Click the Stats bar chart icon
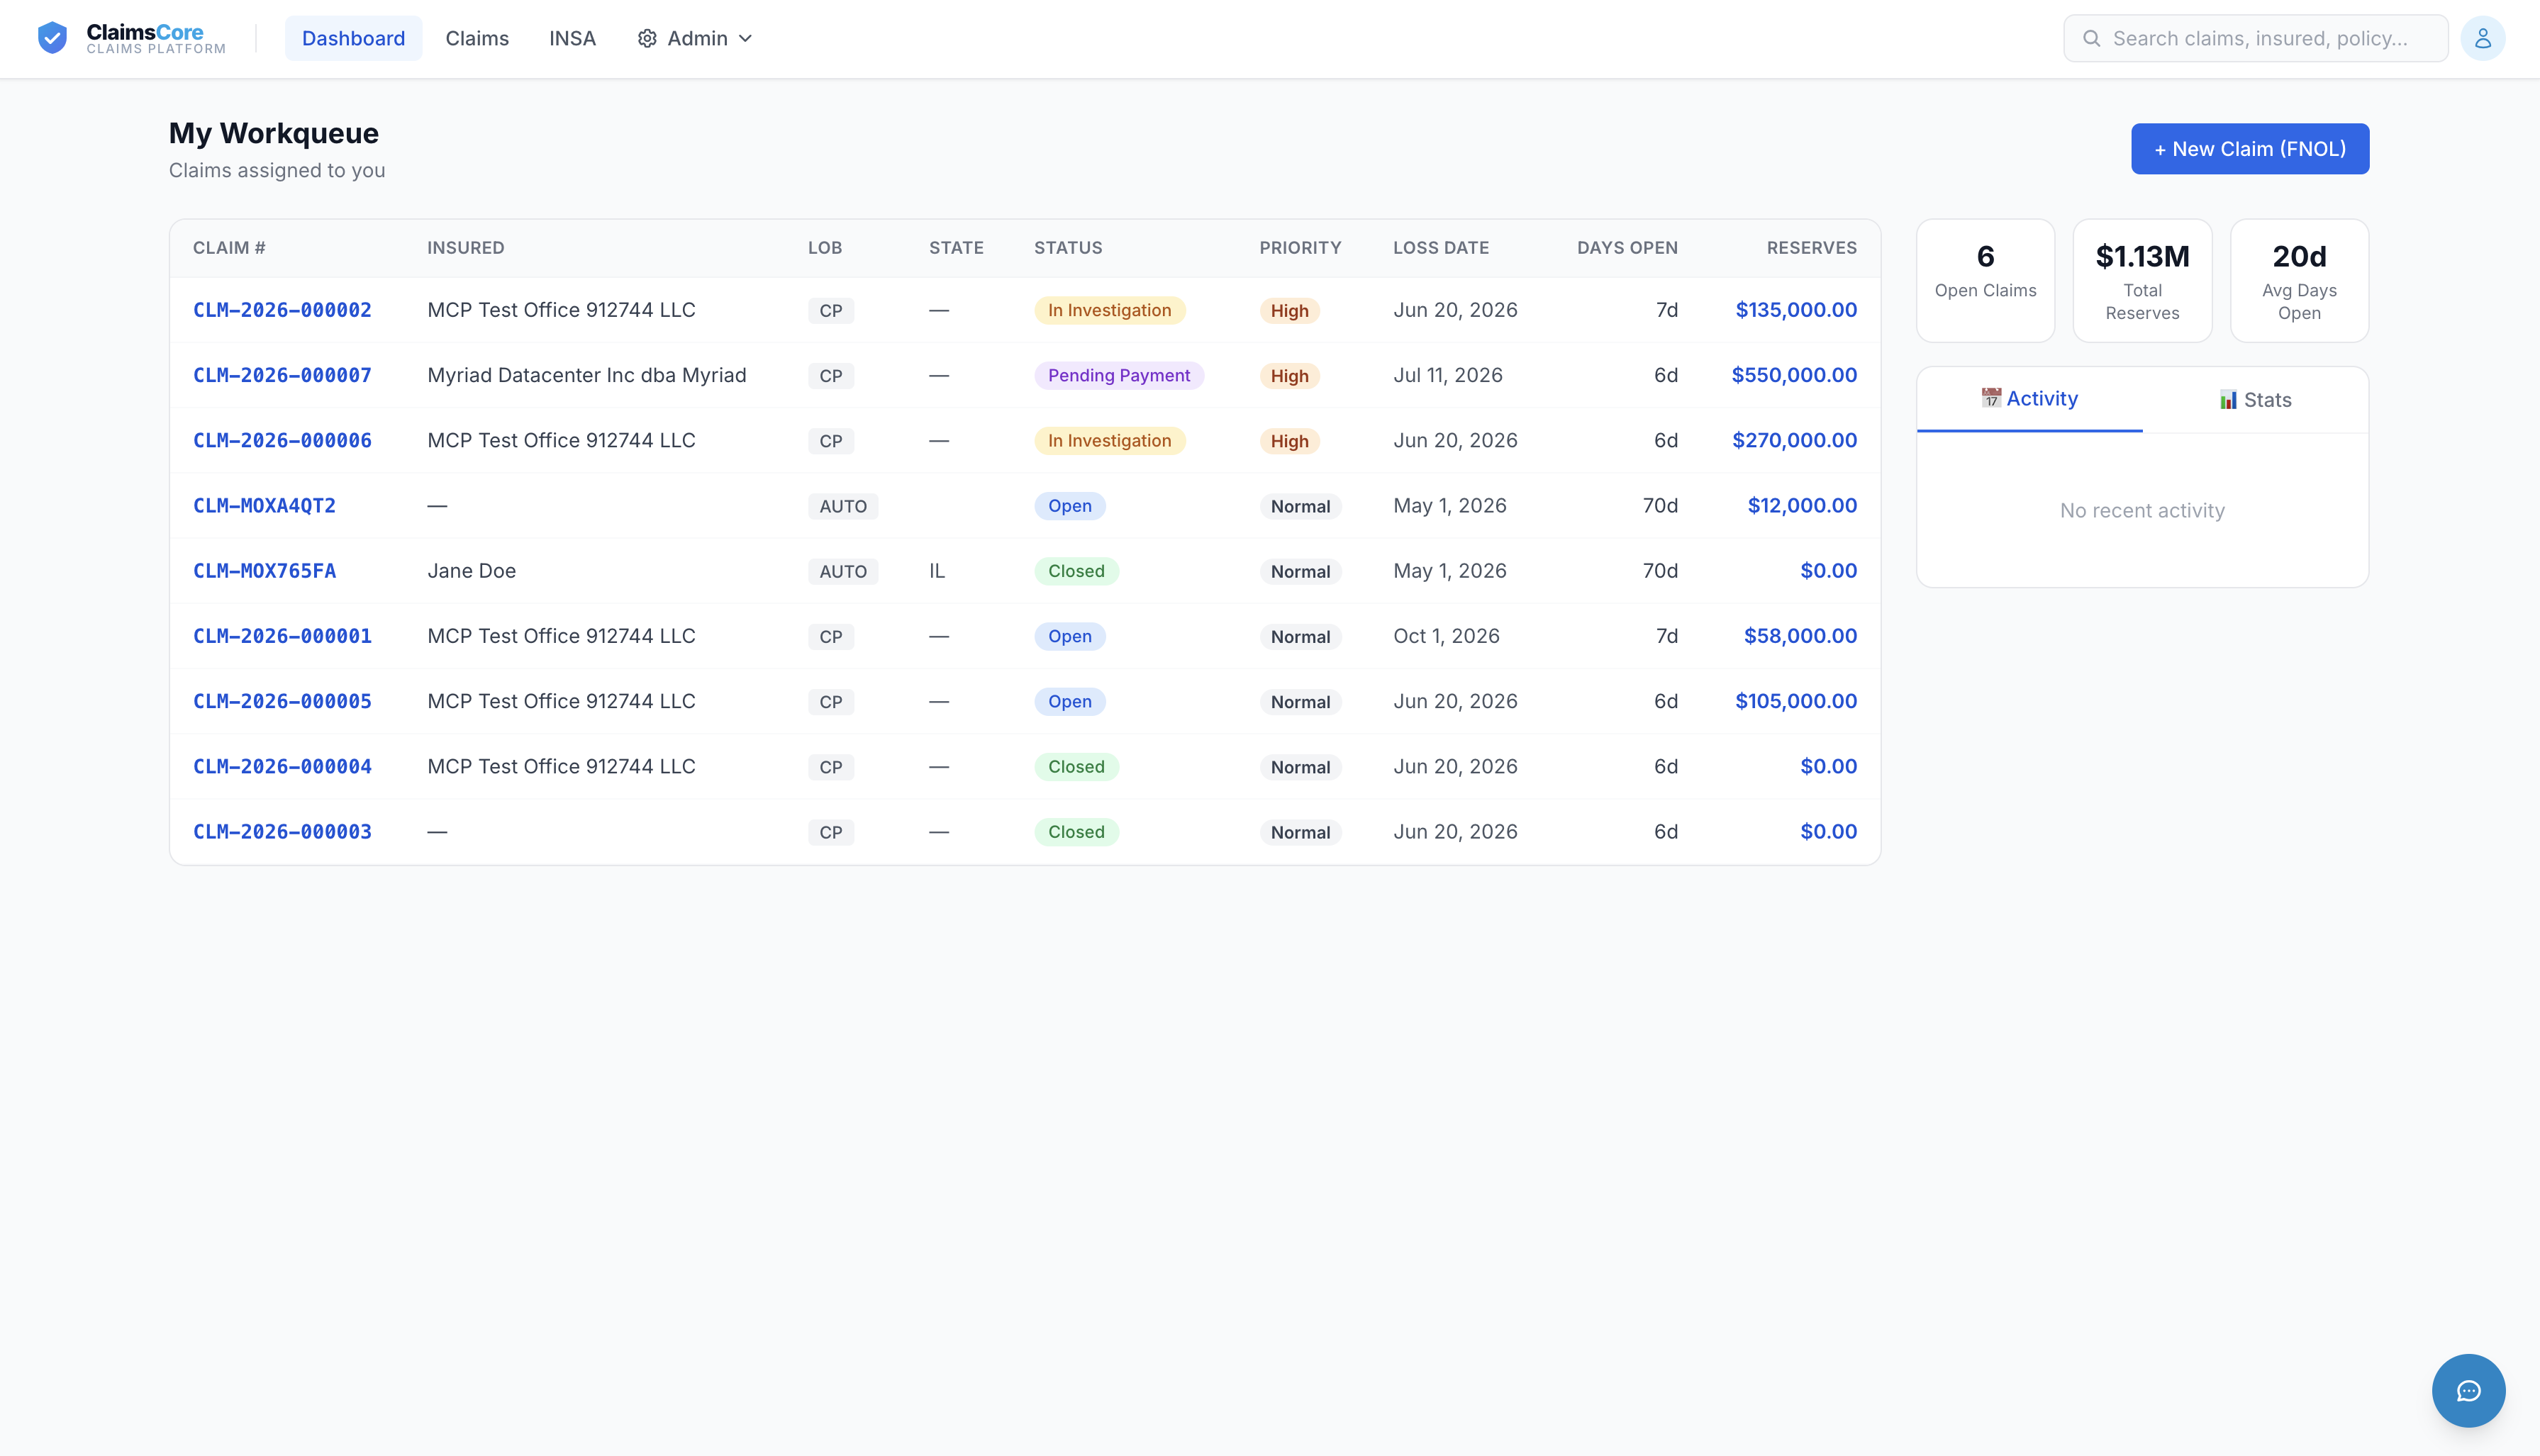 coord(2228,400)
